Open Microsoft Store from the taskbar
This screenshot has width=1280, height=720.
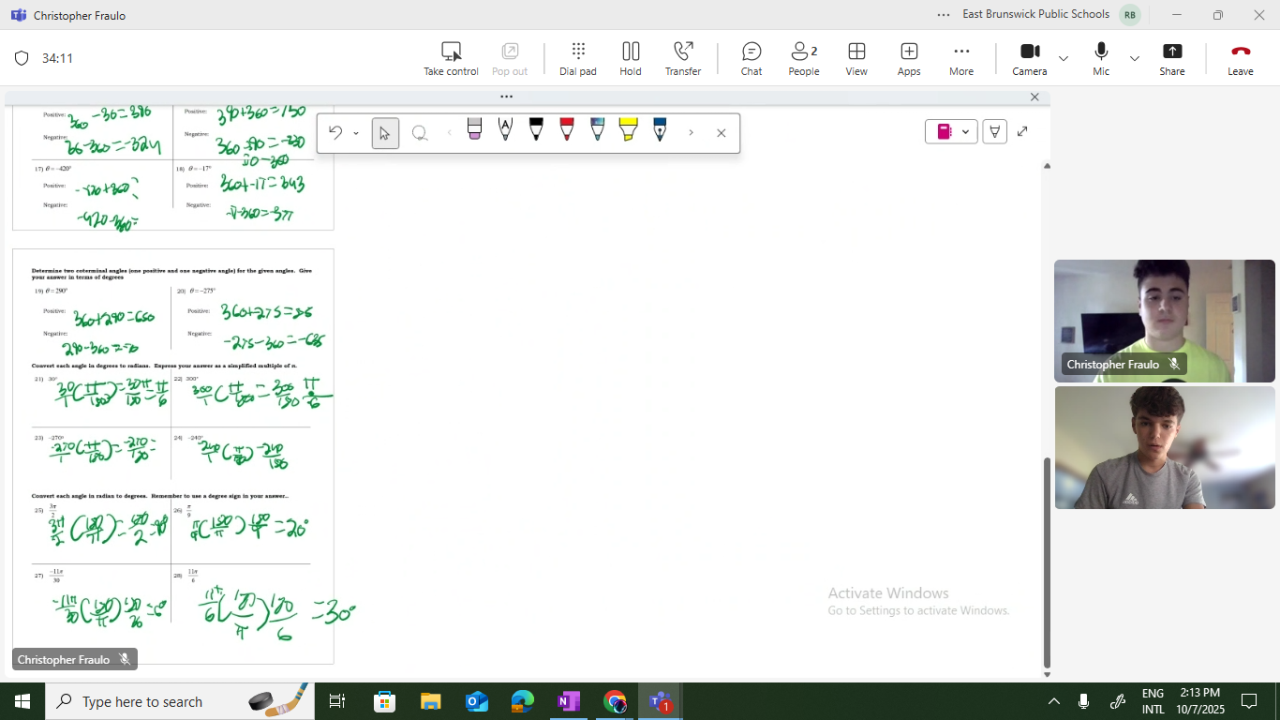tap(385, 701)
